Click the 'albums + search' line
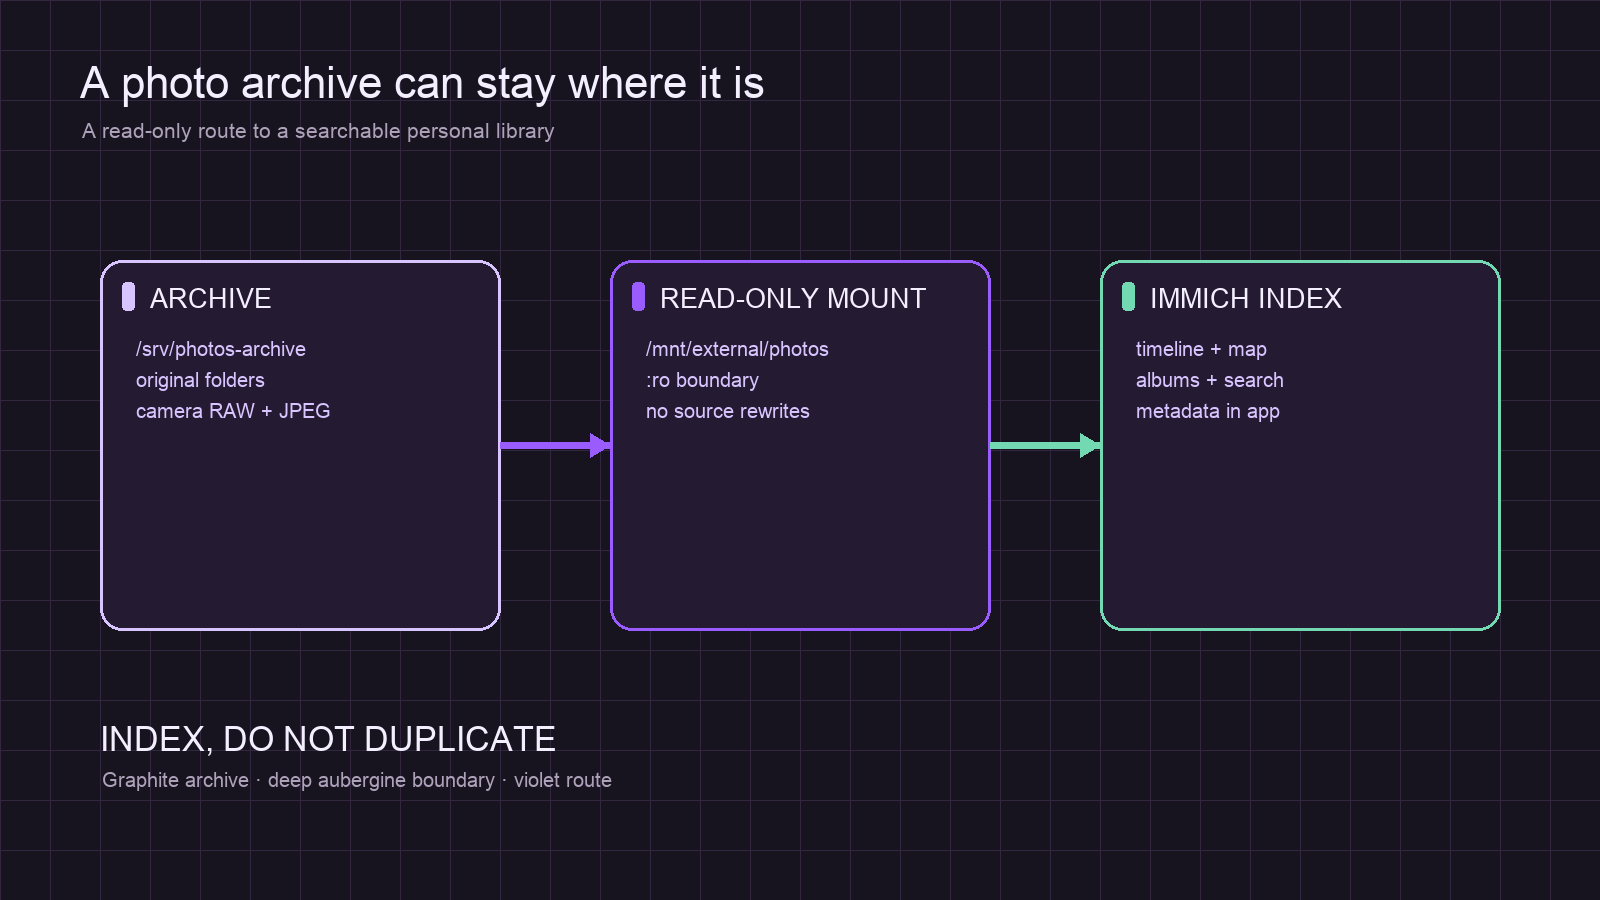The width and height of the screenshot is (1600, 900). (x=1210, y=380)
